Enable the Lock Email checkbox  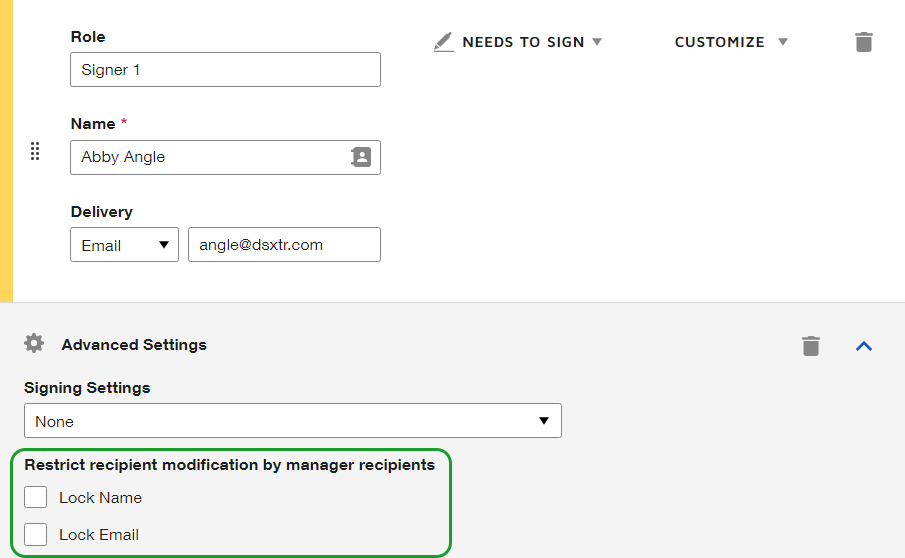click(36, 534)
